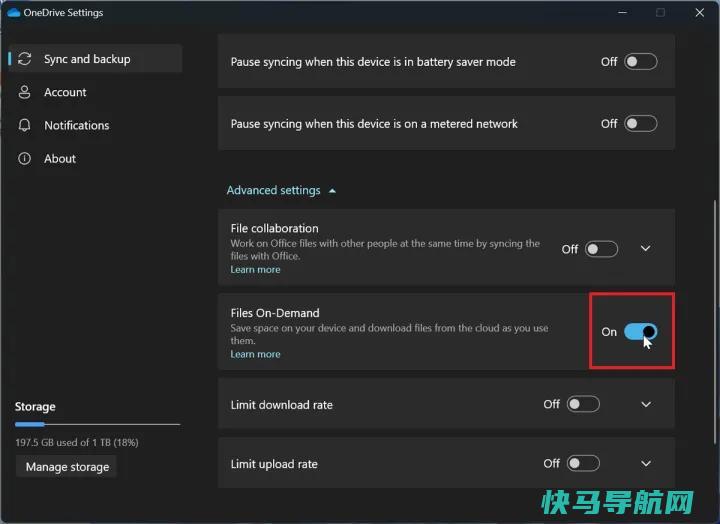Viewport: 720px width, 524px height.
Task: Expand the Limit upload rate chevron
Action: click(x=646, y=463)
